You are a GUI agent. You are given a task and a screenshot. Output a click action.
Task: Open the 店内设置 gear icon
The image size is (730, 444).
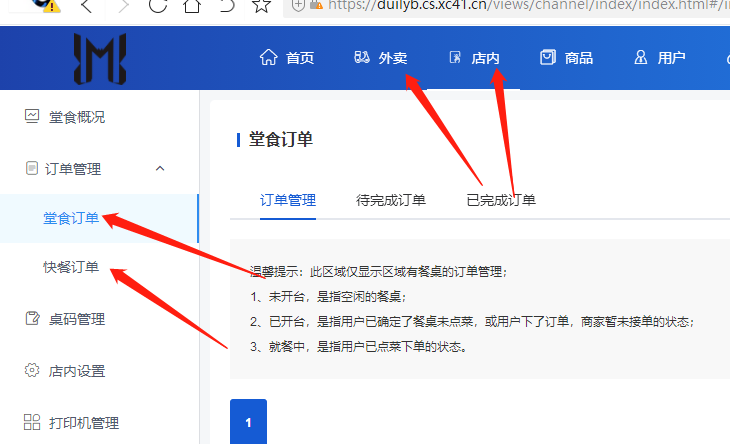32,371
